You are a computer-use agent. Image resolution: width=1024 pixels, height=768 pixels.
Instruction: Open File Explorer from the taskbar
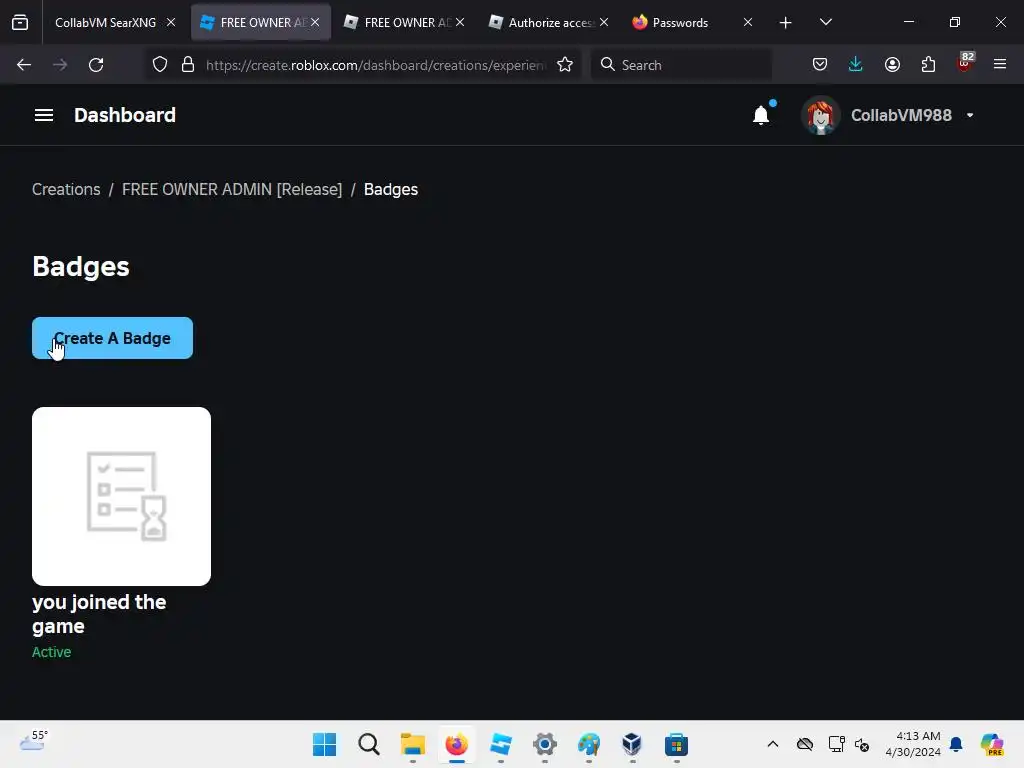413,744
